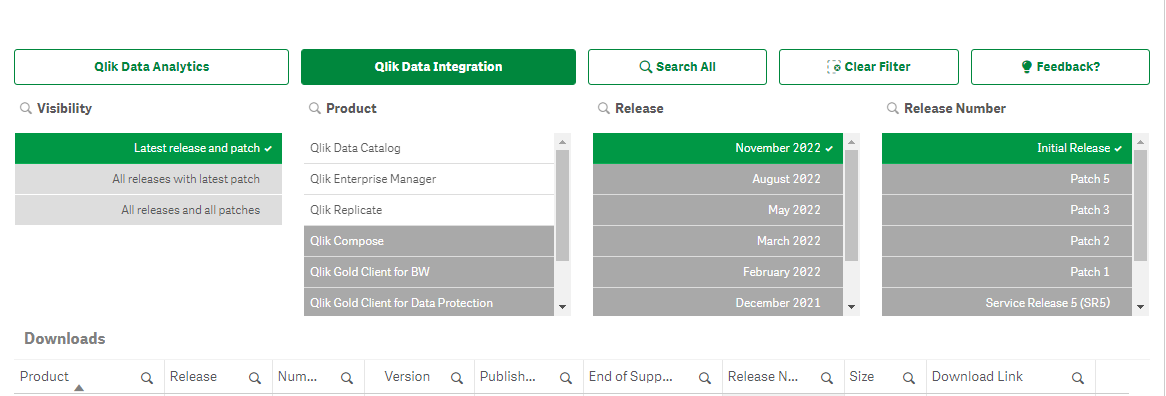Click Release list scrollbar down arrow
This screenshot has height=396, width=1166.
pyautogui.click(x=852, y=307)
